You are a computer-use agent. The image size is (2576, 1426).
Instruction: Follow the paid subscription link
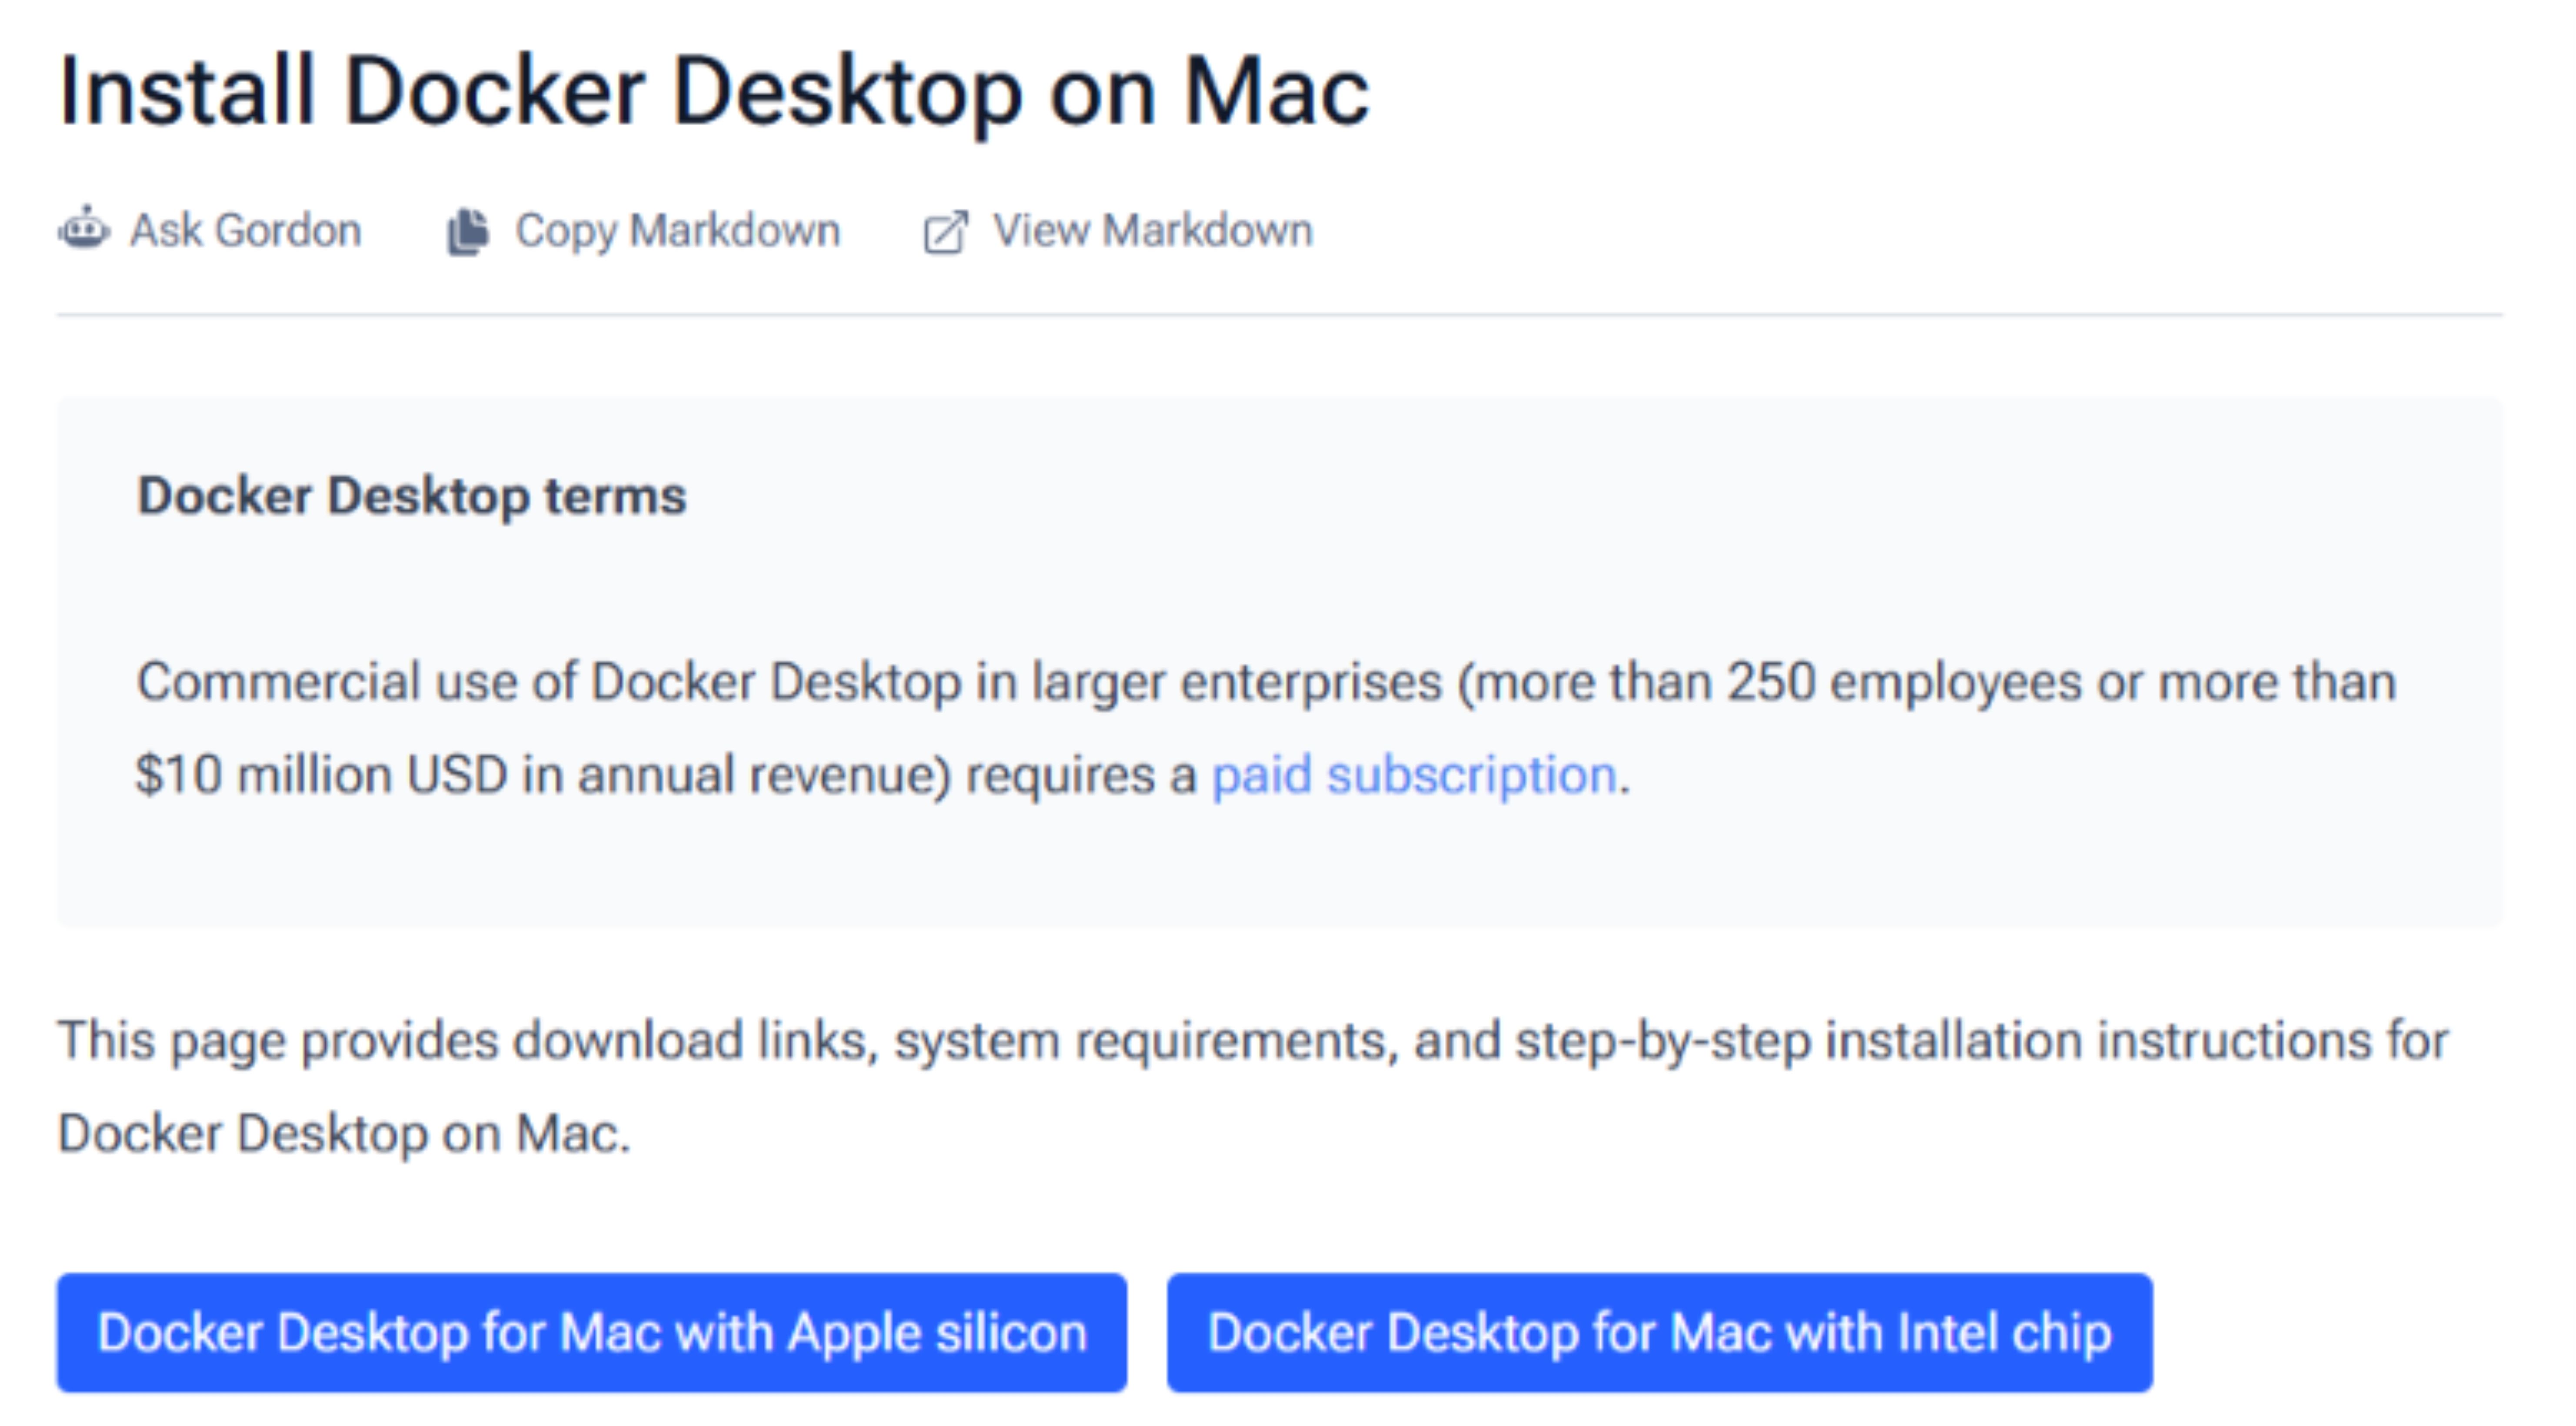coord(1414,775)
